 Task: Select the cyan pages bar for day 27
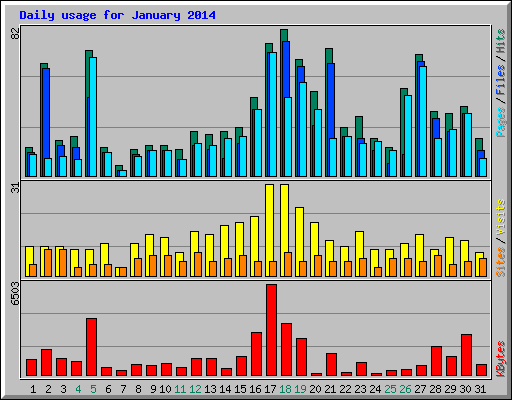(x=423, y=122)
